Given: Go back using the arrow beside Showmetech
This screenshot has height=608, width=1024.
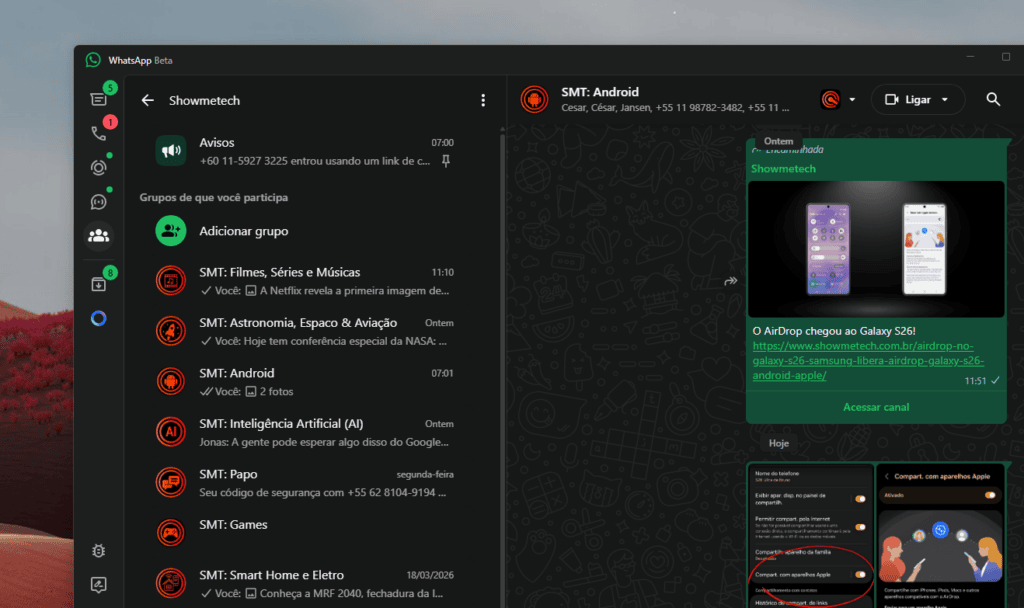Looking at the screenshot, I should [148, 100].
